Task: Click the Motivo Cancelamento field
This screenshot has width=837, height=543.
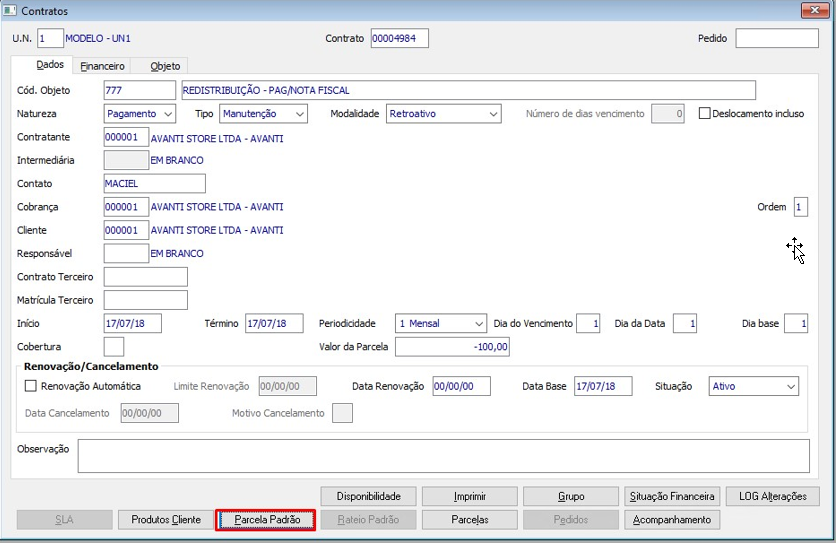Action: click(x=342, y=413)
